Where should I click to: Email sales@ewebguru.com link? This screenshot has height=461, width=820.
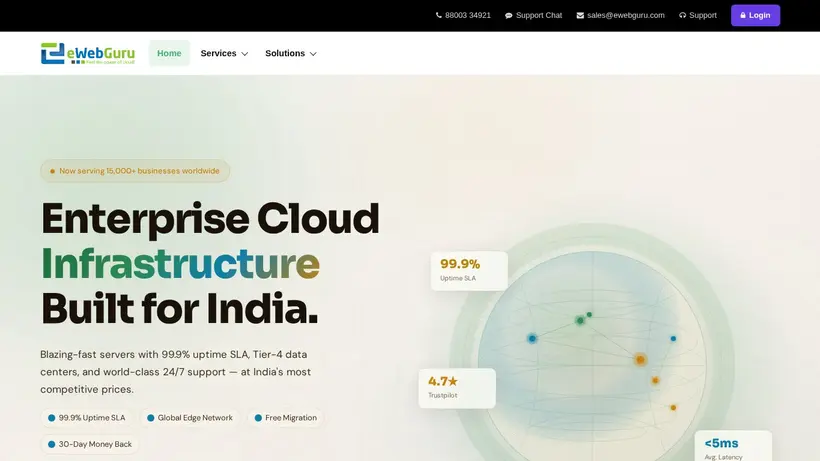click(620, 15)
